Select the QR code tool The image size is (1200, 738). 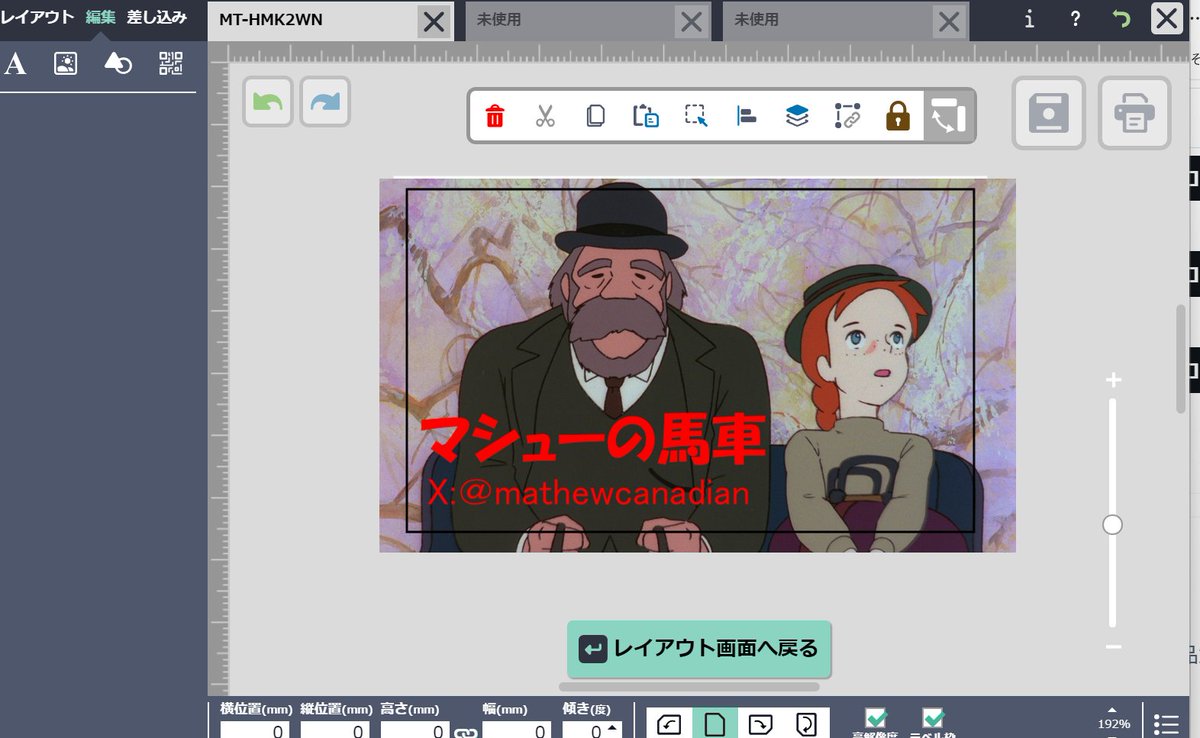coord(171,65)
